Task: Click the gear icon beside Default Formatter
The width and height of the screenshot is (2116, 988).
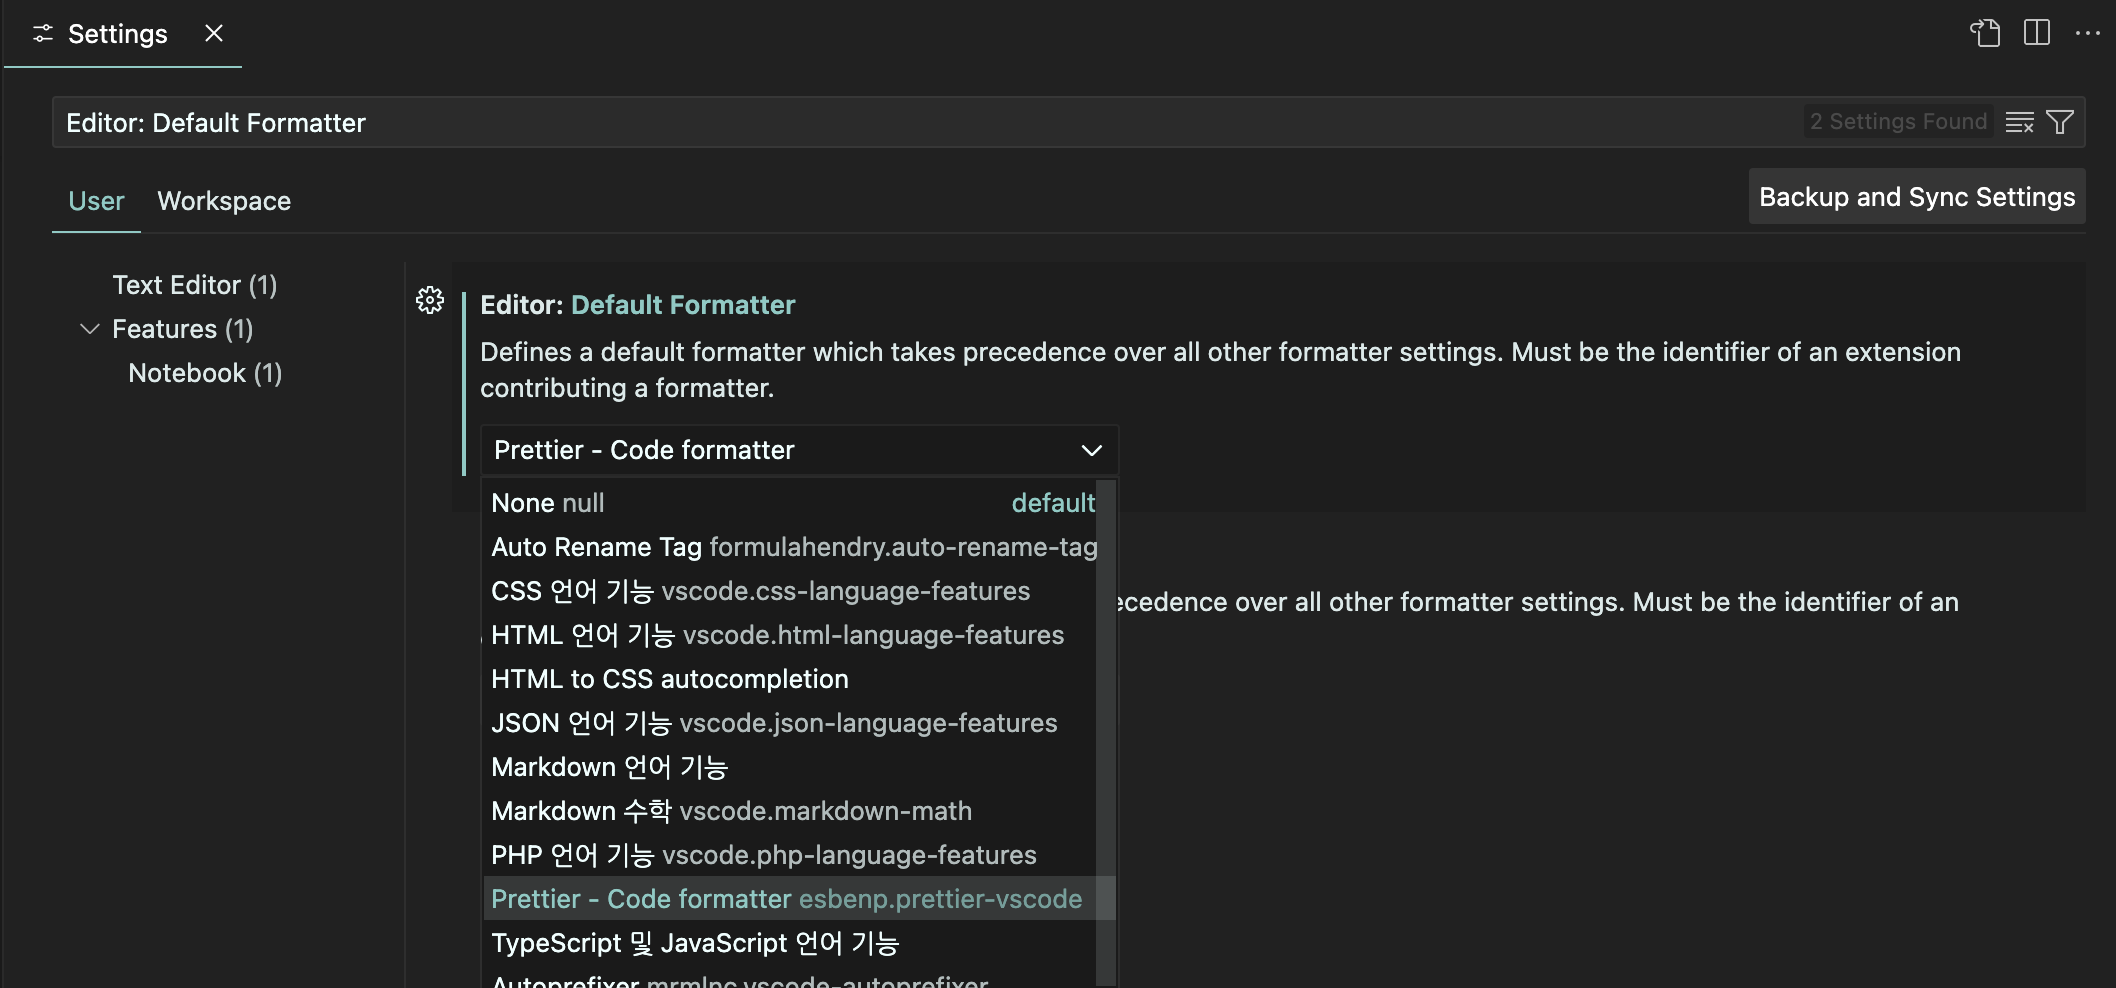Action: point(430,300)
